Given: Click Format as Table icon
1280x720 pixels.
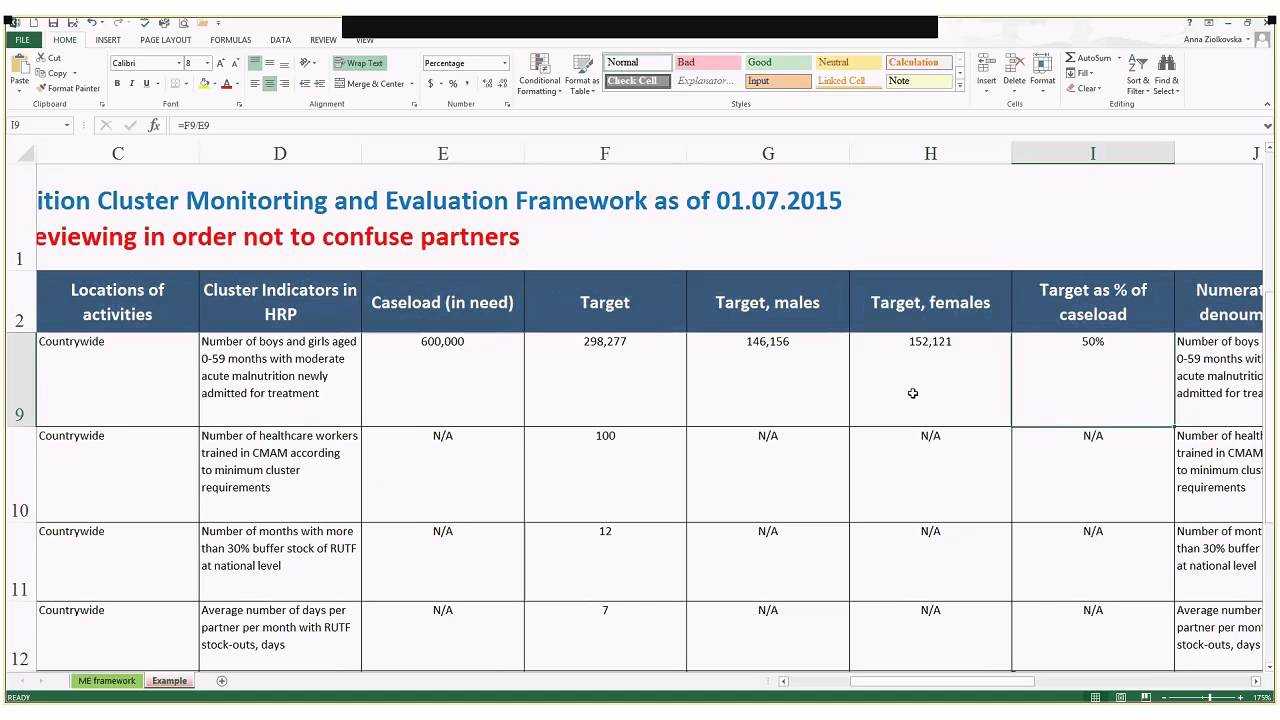Looking at the screenshot, I should click(581, 66).
